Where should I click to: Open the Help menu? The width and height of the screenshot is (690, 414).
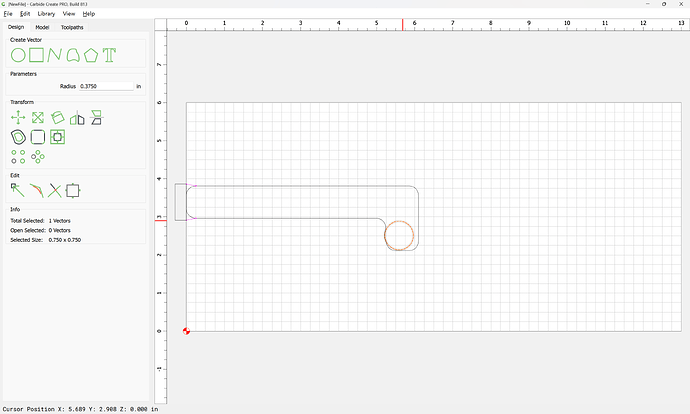coord(88,14)
